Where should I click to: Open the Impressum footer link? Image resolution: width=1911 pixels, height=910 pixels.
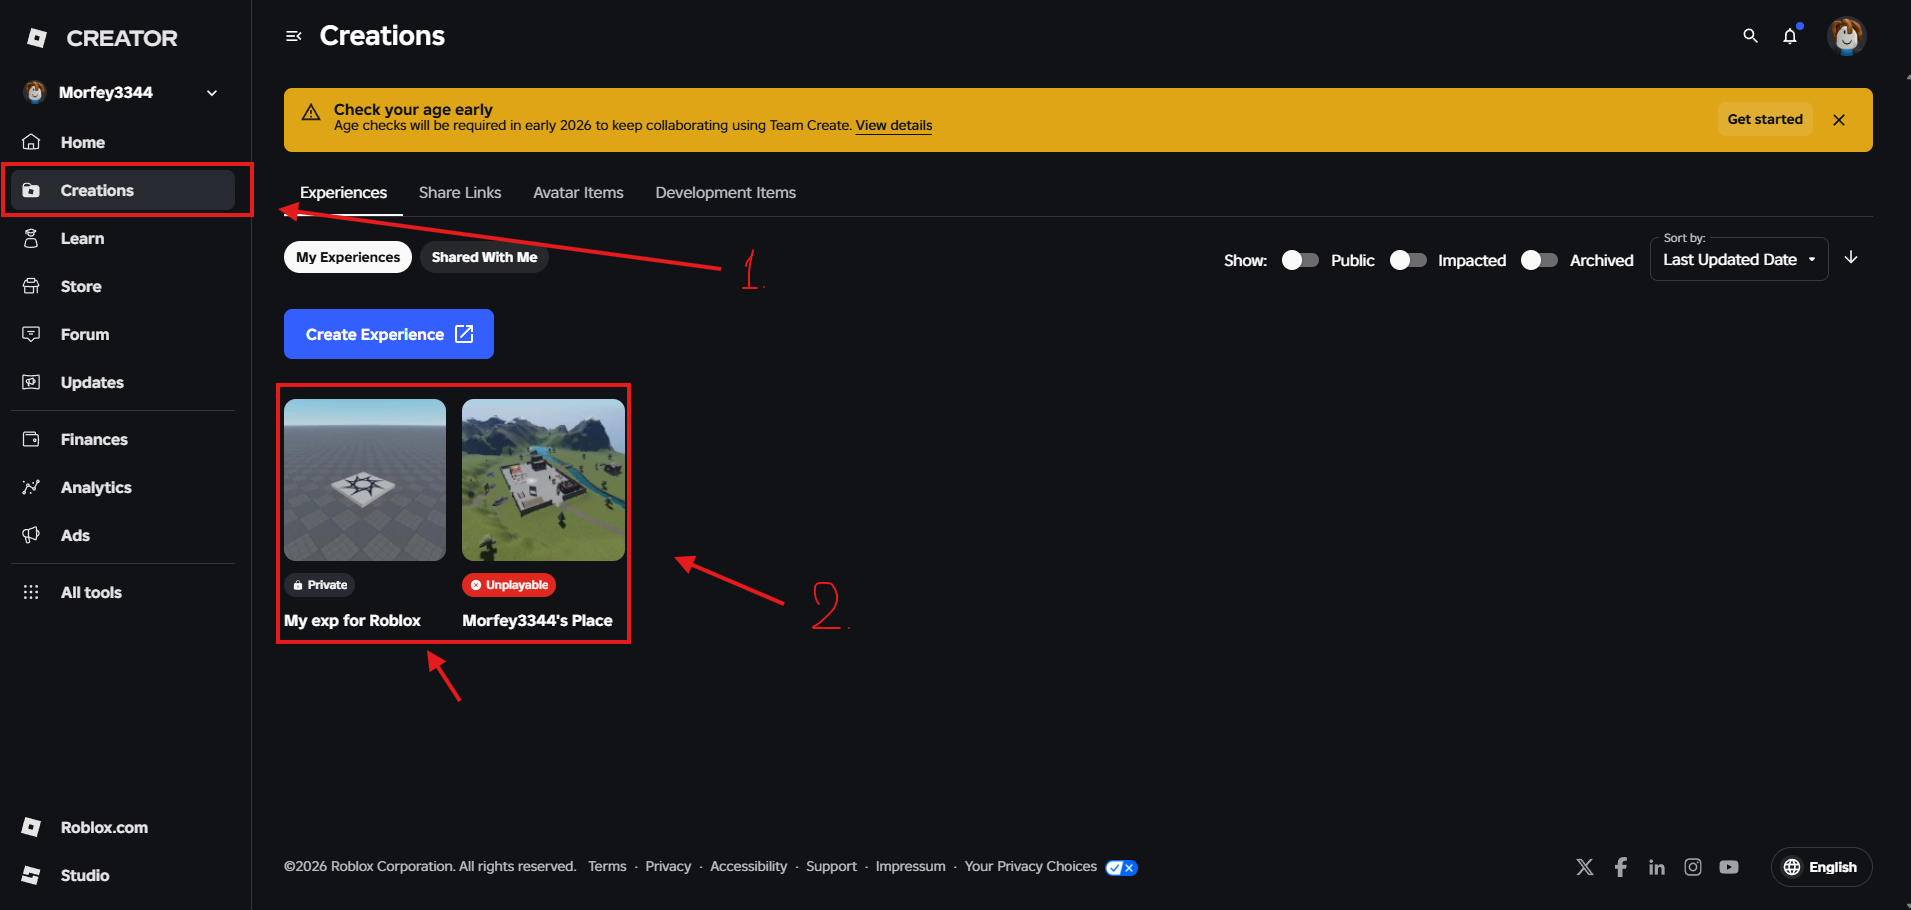click(910, 866)
